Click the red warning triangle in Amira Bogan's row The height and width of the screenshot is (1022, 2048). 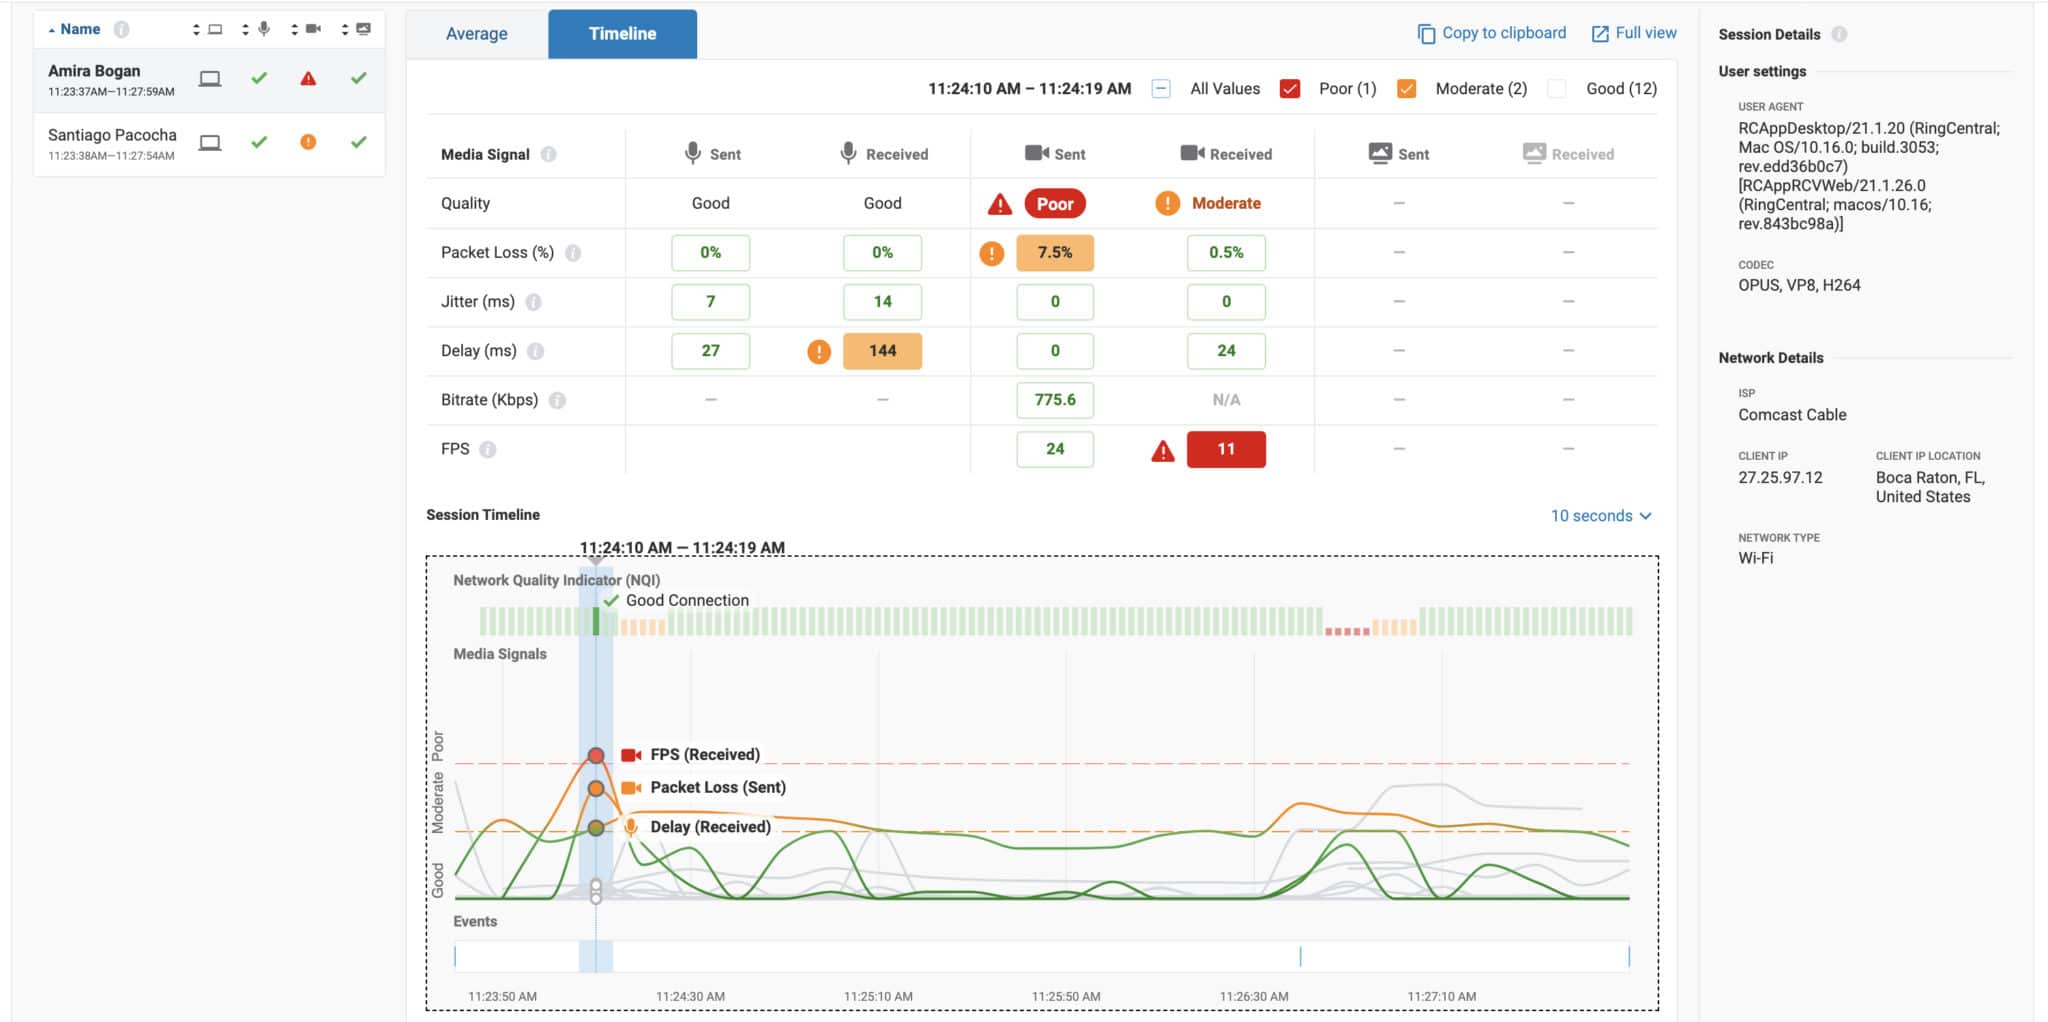(x=308, y=79)
